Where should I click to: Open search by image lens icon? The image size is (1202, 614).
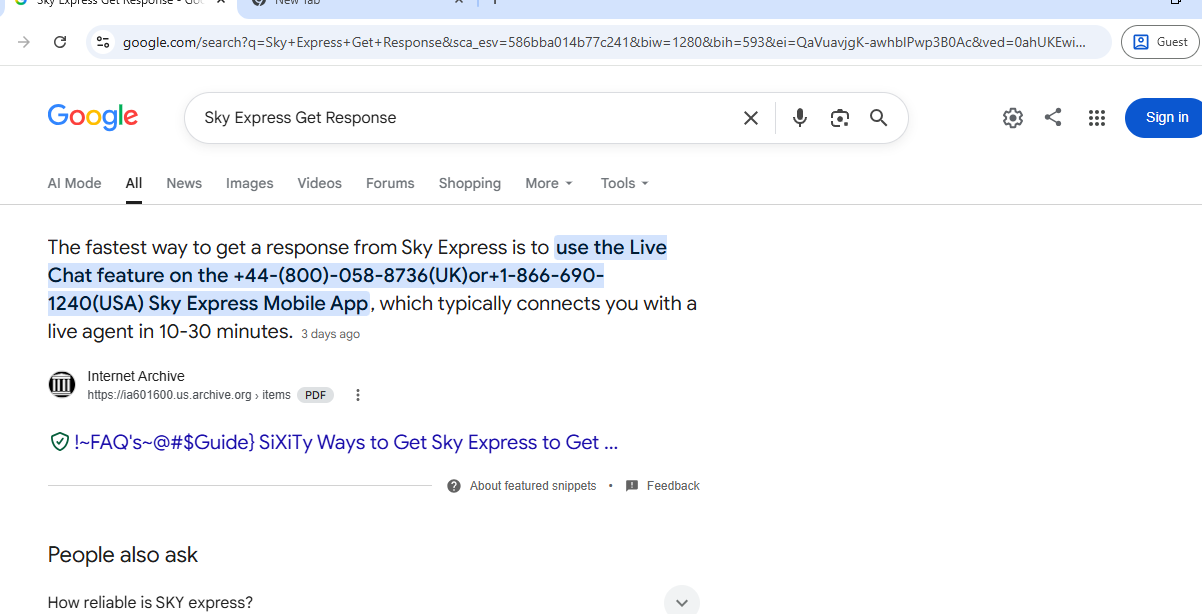[x=840, y=118]
